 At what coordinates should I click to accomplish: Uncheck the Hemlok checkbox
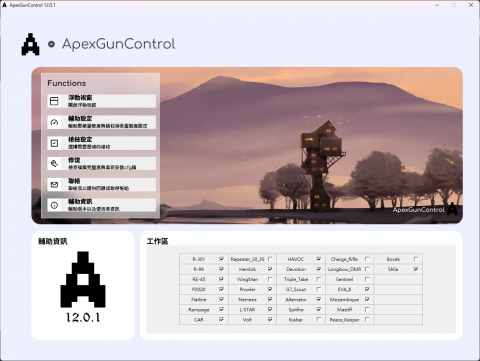(x=270, y=269)
